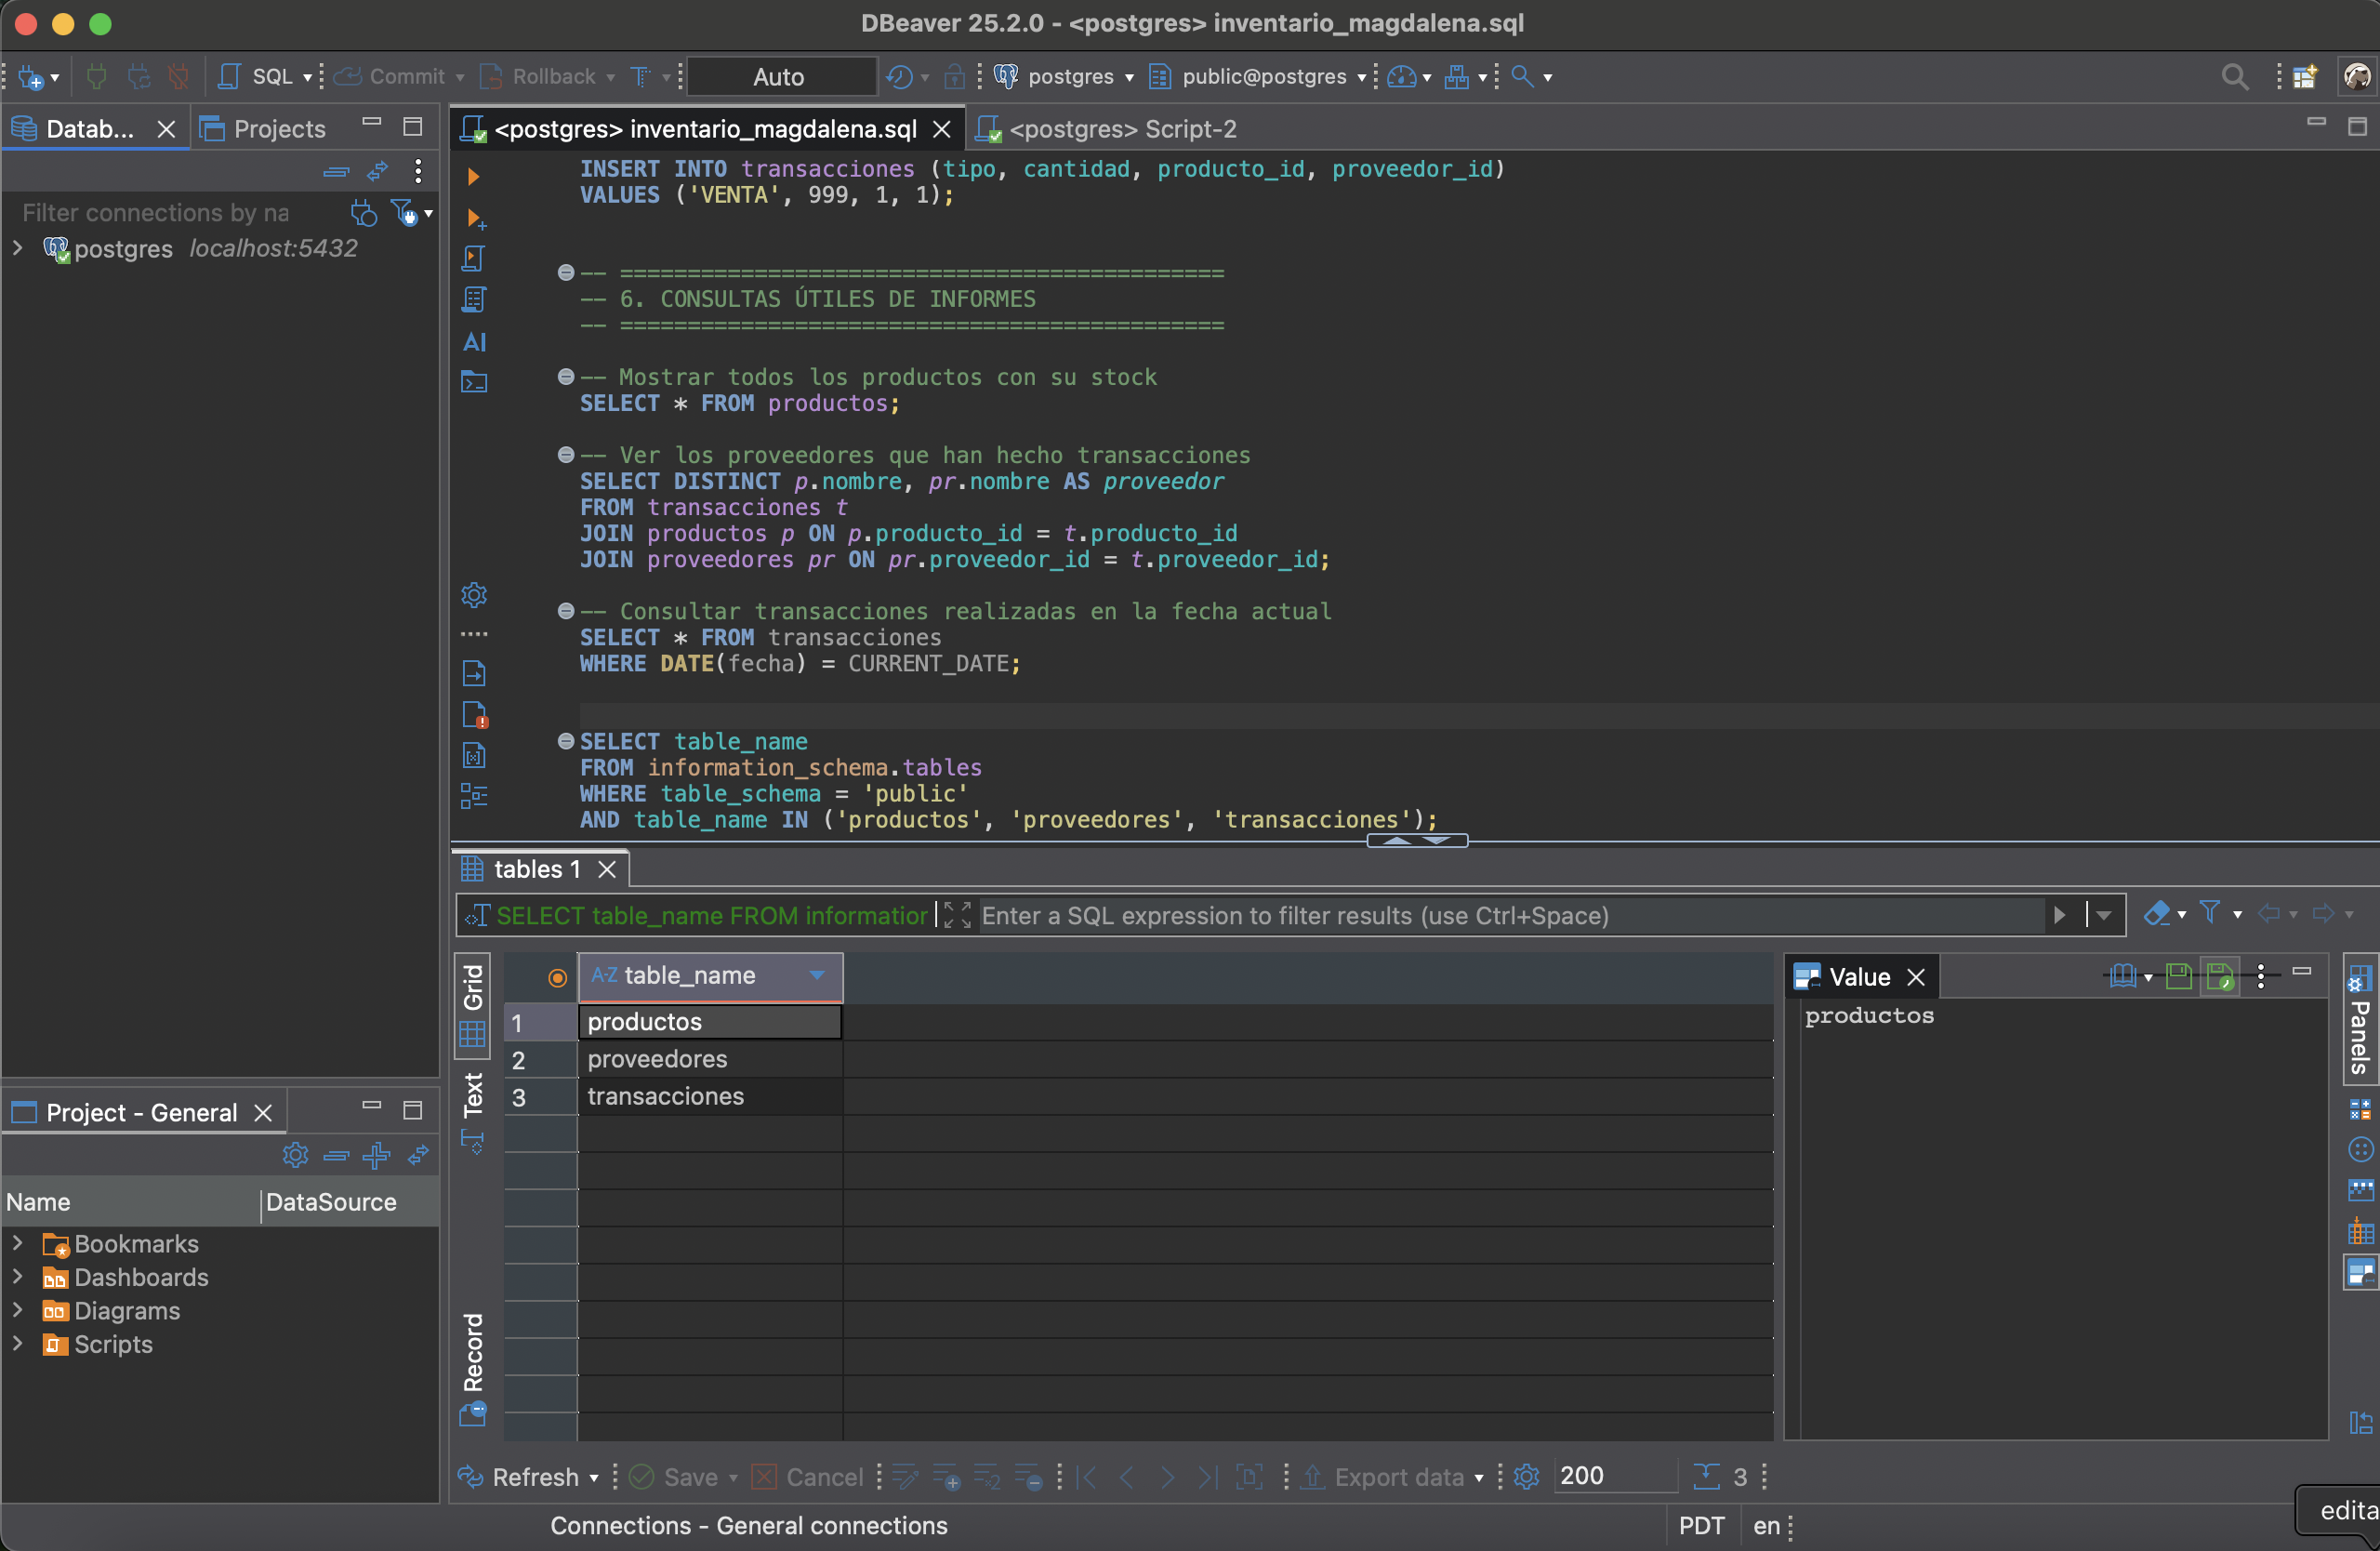Image resolution: width=2380 pixels, height=1551 pixels.
Task: Expand the Bookmarks folder
Action: pyautogui.click(x=18, y=1243)
